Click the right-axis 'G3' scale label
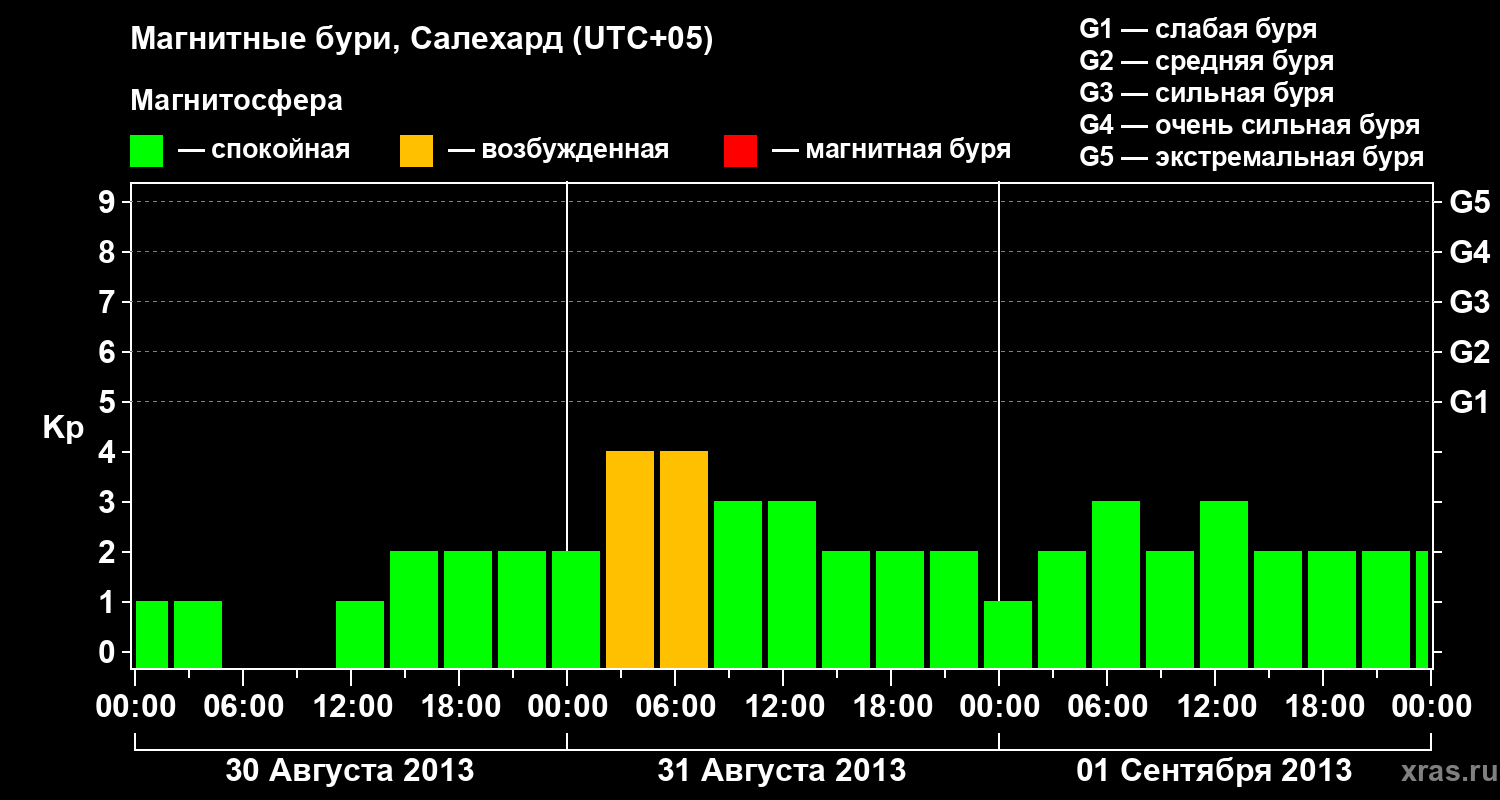This screenshot has height=800, width=1500. click(1469, 302)
